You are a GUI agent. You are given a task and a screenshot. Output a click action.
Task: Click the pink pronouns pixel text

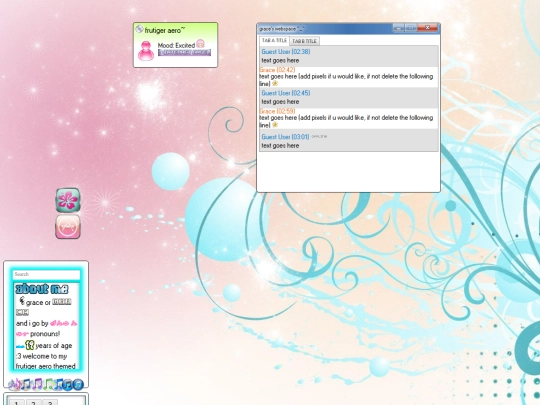tap(64, 323)
